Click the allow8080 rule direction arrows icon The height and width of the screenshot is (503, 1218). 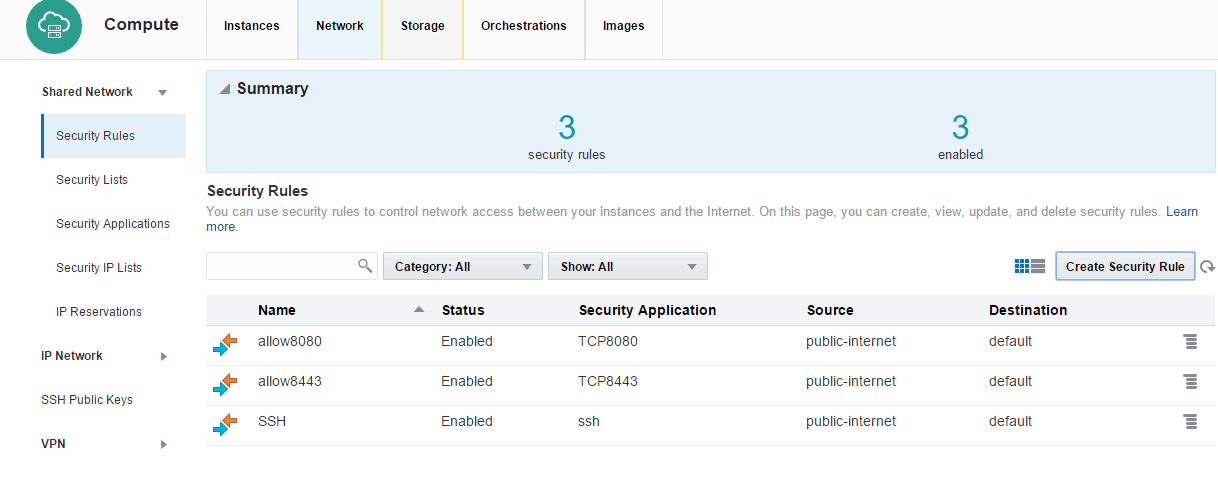pyautogui.click(x=225, y=345)
